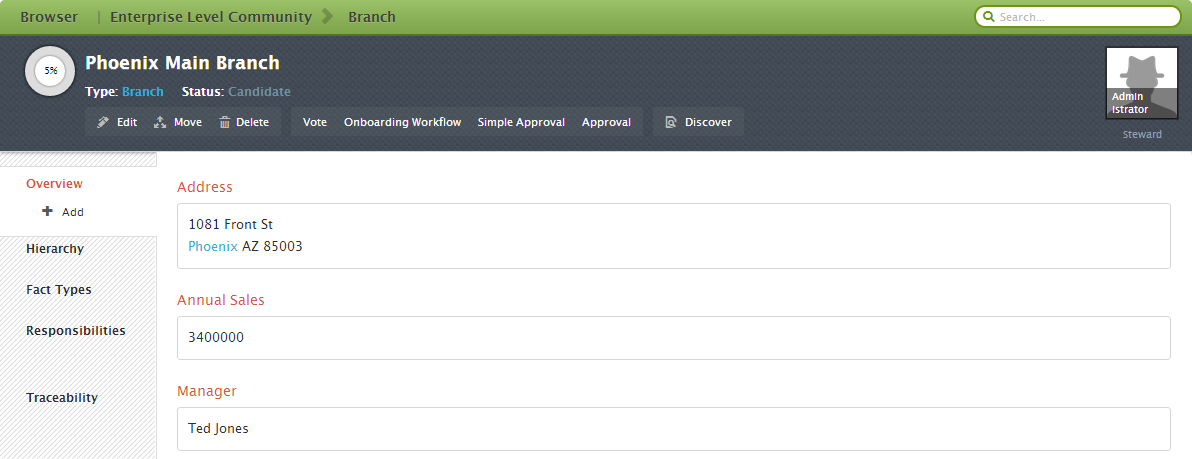Click the Vote button
The width and height of the screenshot is (1192, 459).
pyautogui.click(x=315, y=122)
